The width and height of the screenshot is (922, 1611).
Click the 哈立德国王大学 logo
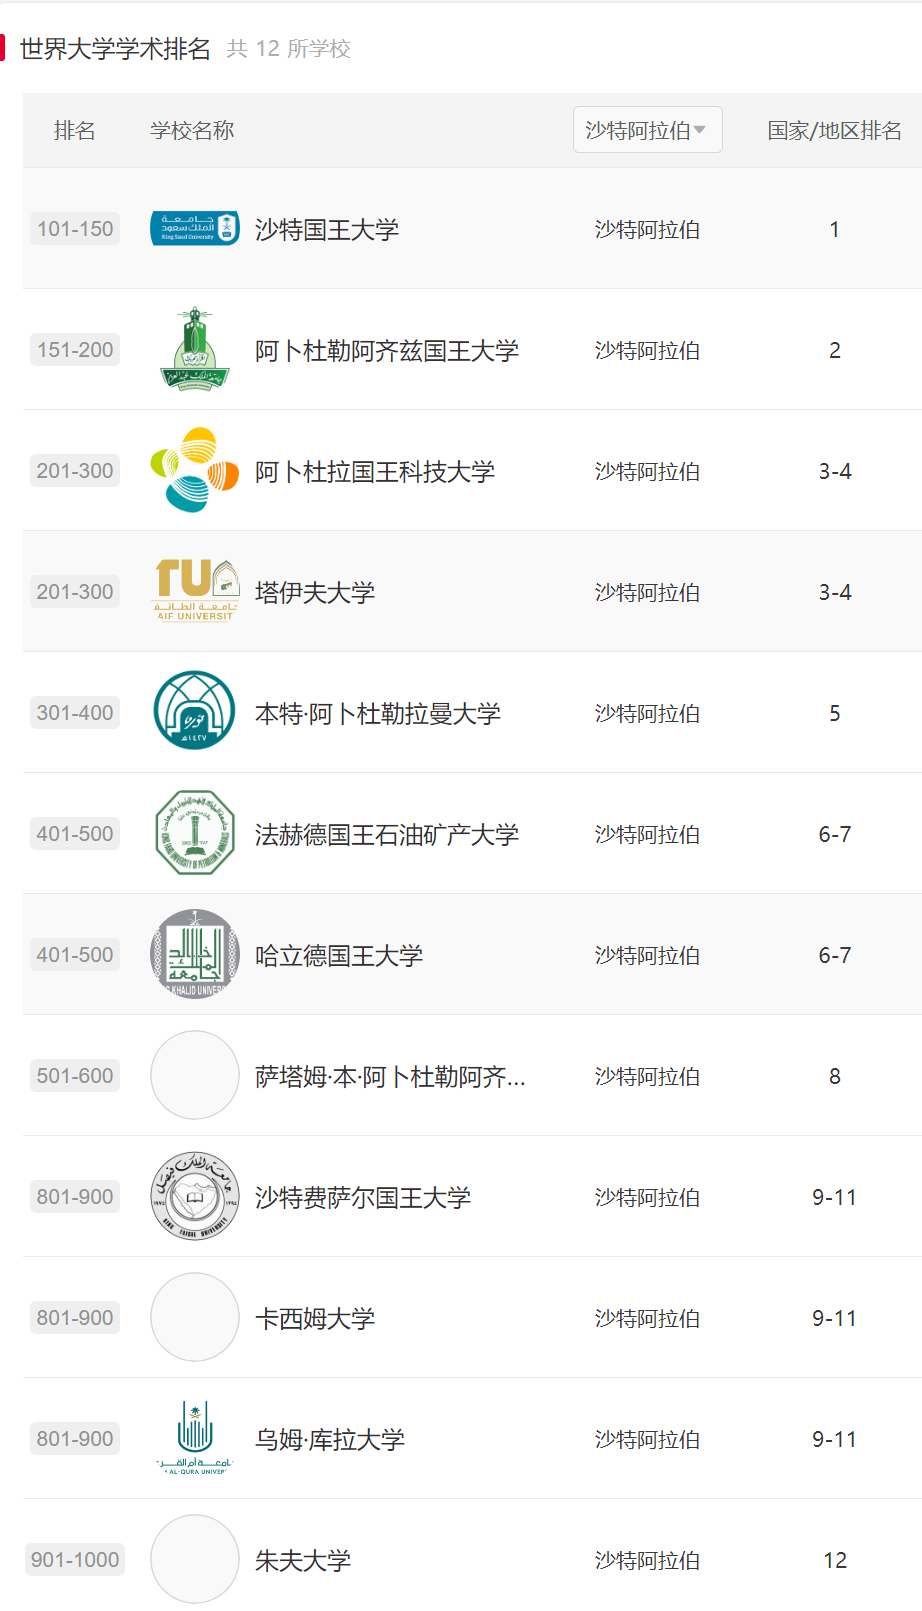pyautogui.click(x=195, y=954)
